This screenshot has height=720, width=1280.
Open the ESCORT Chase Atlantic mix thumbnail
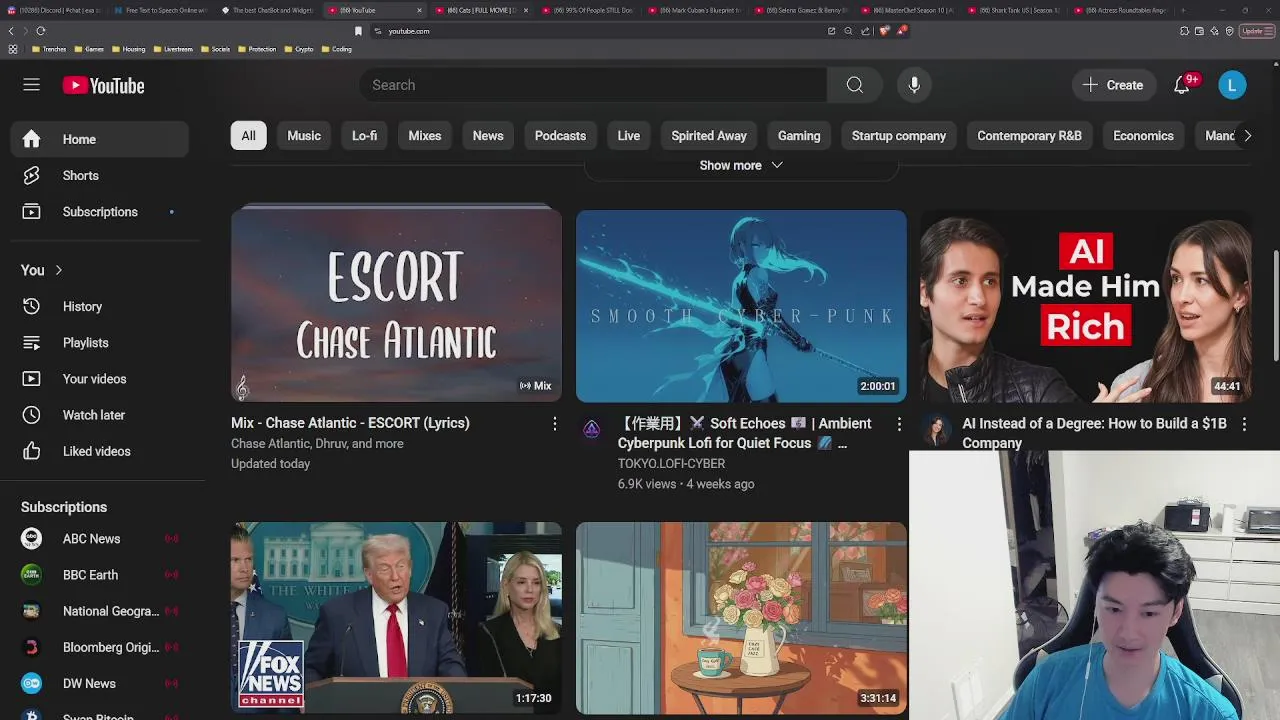(x=396, y=305)
